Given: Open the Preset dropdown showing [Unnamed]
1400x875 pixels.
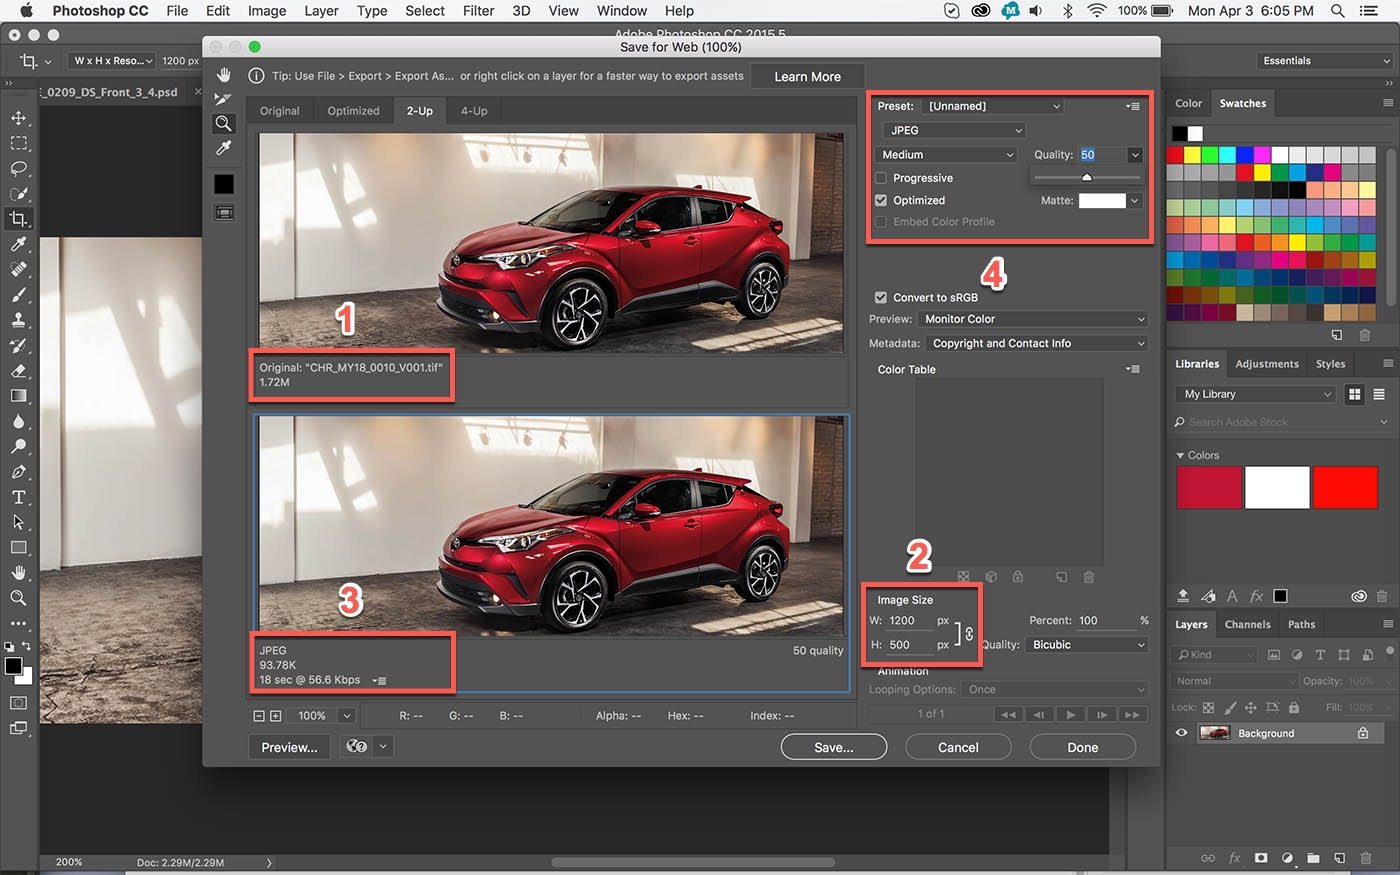Looking at the screenshot, I should click(993, 106).
